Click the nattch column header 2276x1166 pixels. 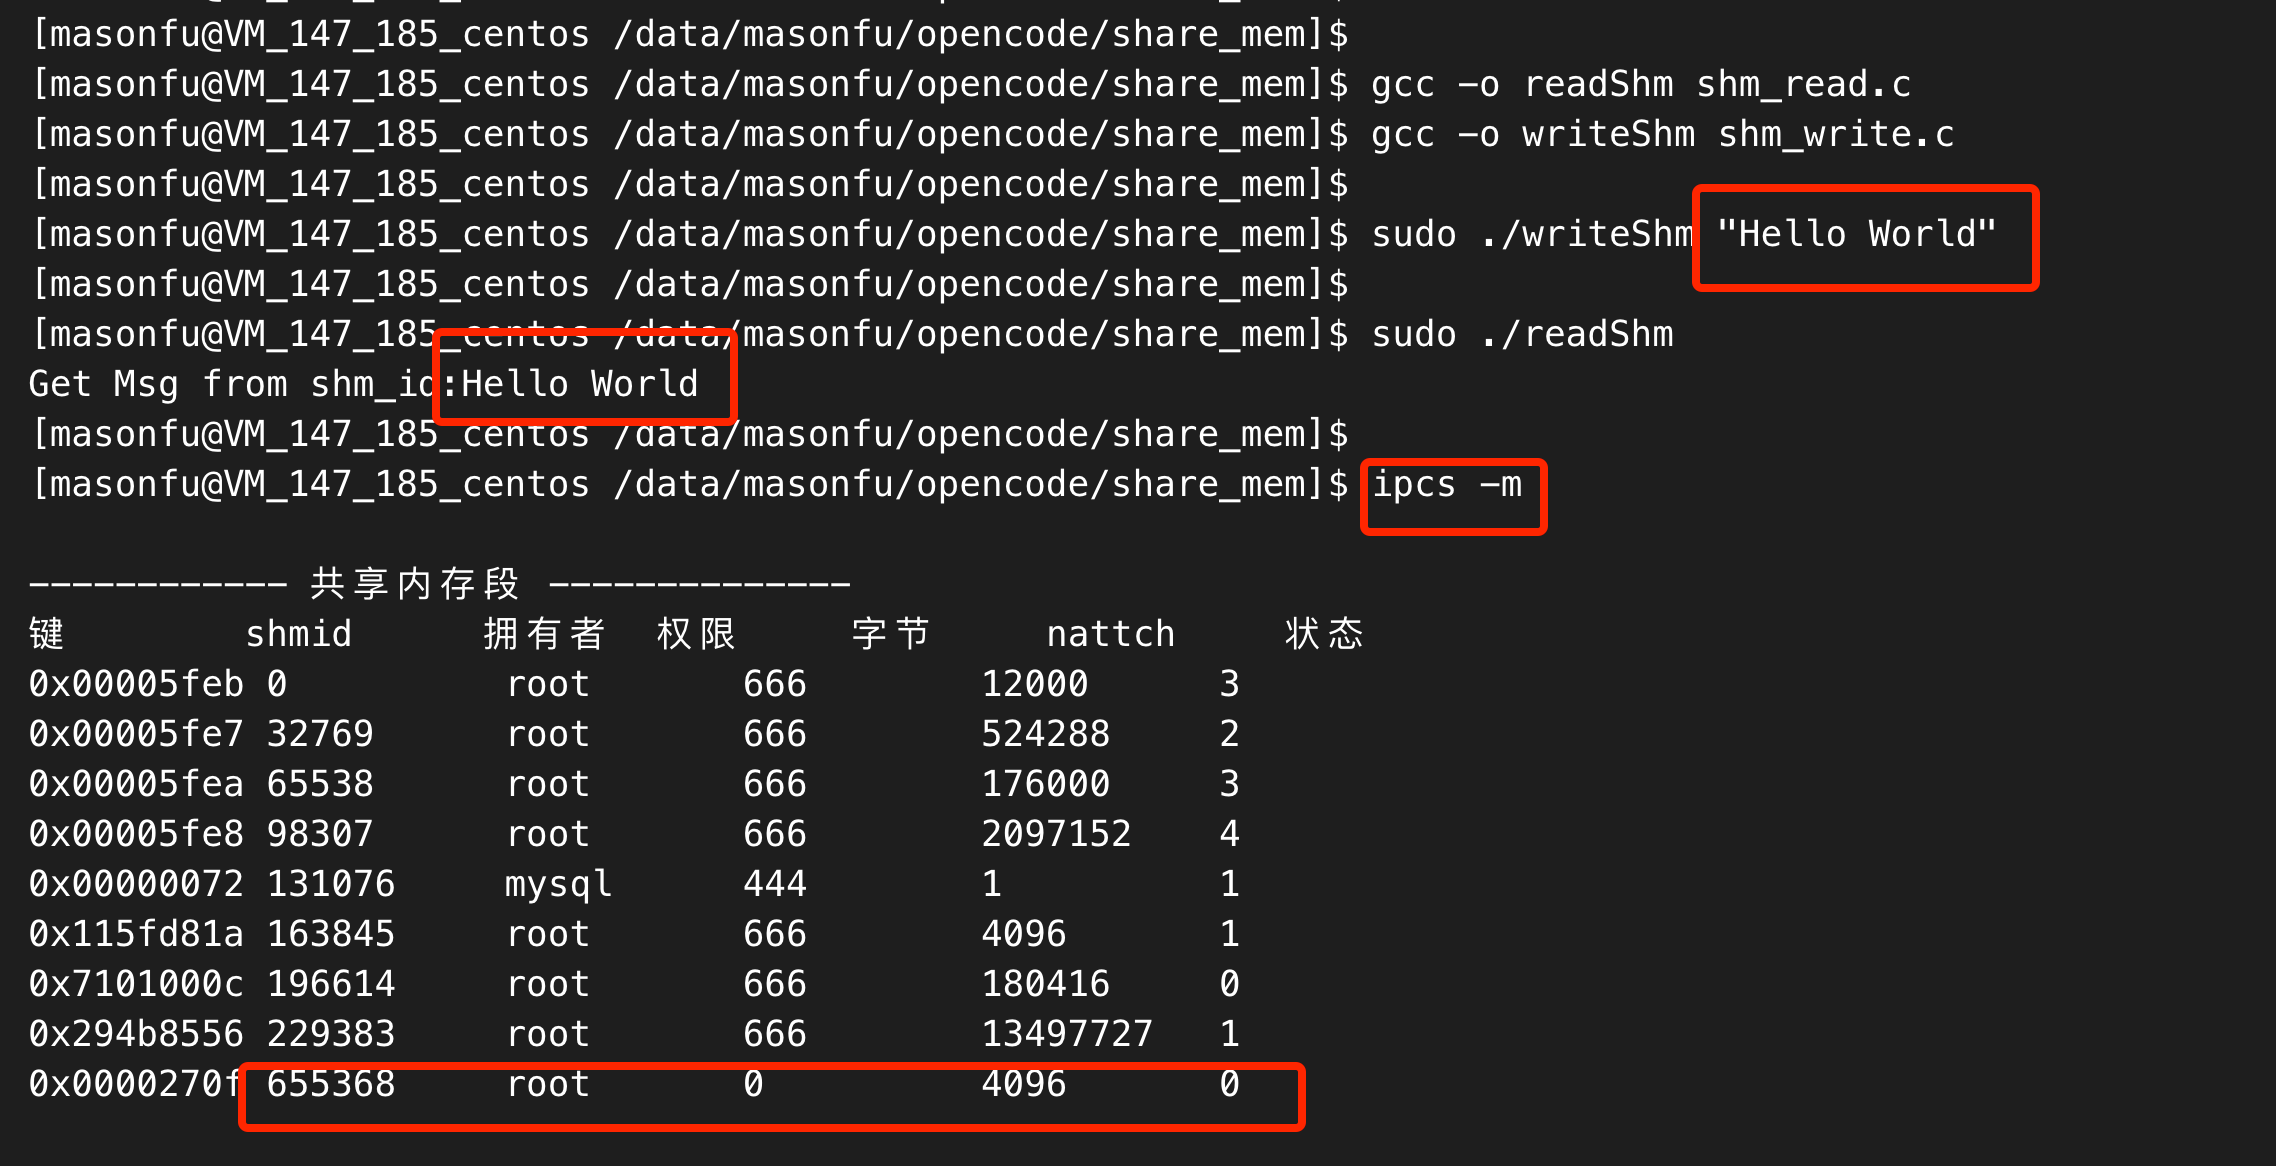(1110, 634)
